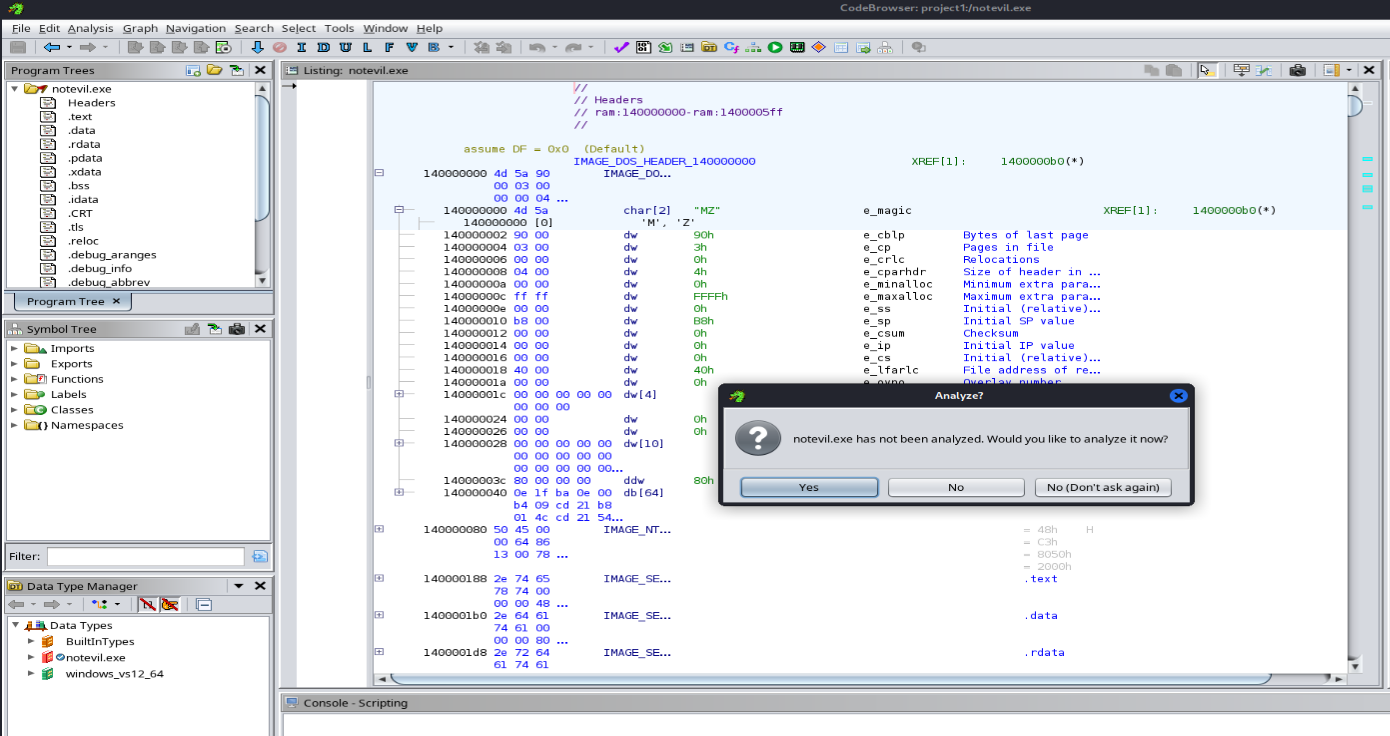This screenshot has width=1390, height=736.
Task: Open the Listing field format dropdown arrow
Action: click(x=1349, y=70)
